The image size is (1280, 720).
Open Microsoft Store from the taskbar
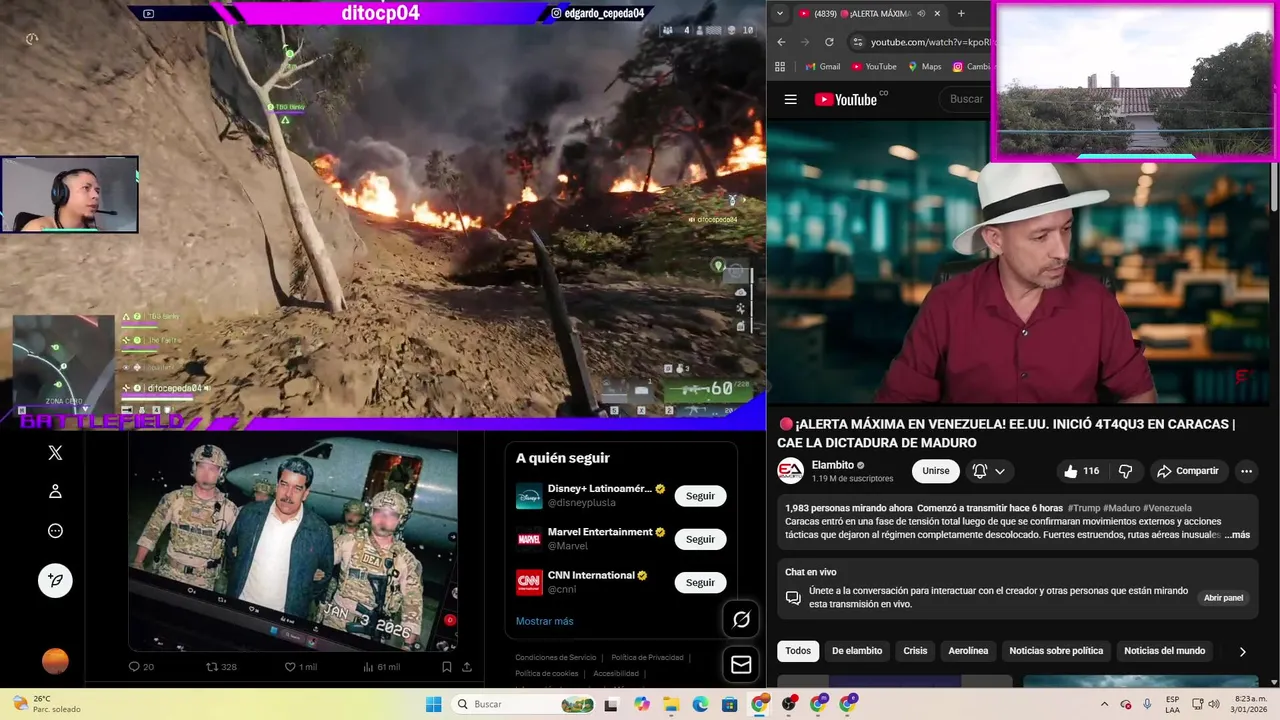tap(729, 704)
